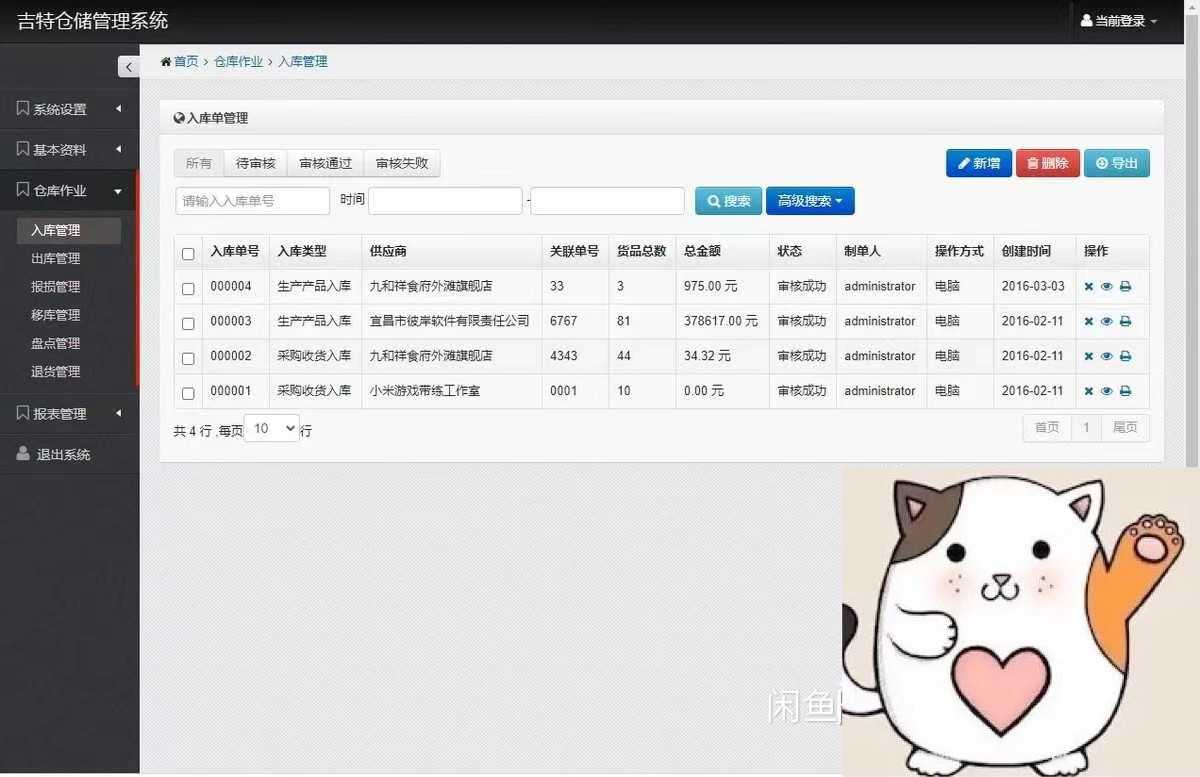This screenshot has width=1200, height=777.
Task: Click bookmark icon next to 仓库作业
Action: 23,190
